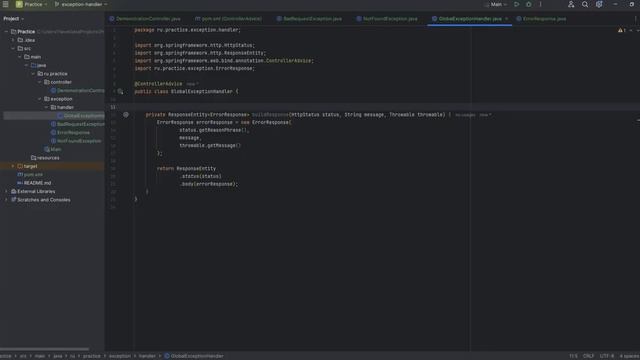Image resolution: width=640 pixels, height=360 pixels.
Task: Click the import ErrorResponse line
Action: (194, 68)
